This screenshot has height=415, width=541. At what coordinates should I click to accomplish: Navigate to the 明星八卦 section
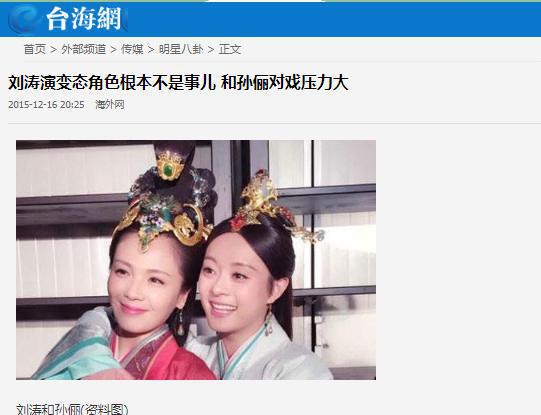click(181, 49)
